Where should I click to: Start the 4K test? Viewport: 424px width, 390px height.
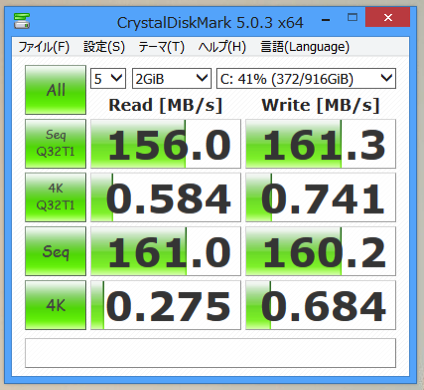(x=56, y=305)
